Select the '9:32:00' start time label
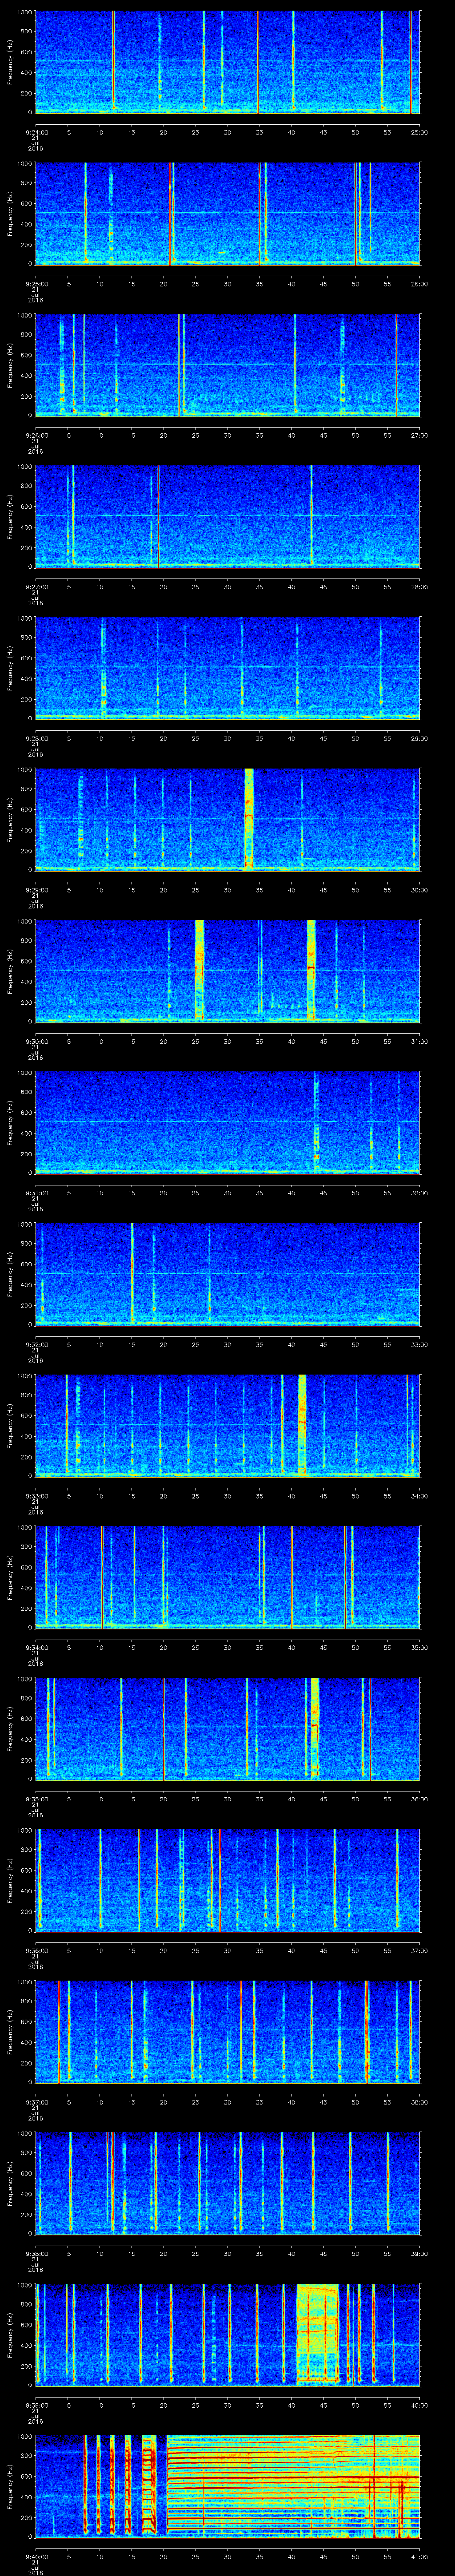The image size is (455, 2576). (x=37, y=1344)
